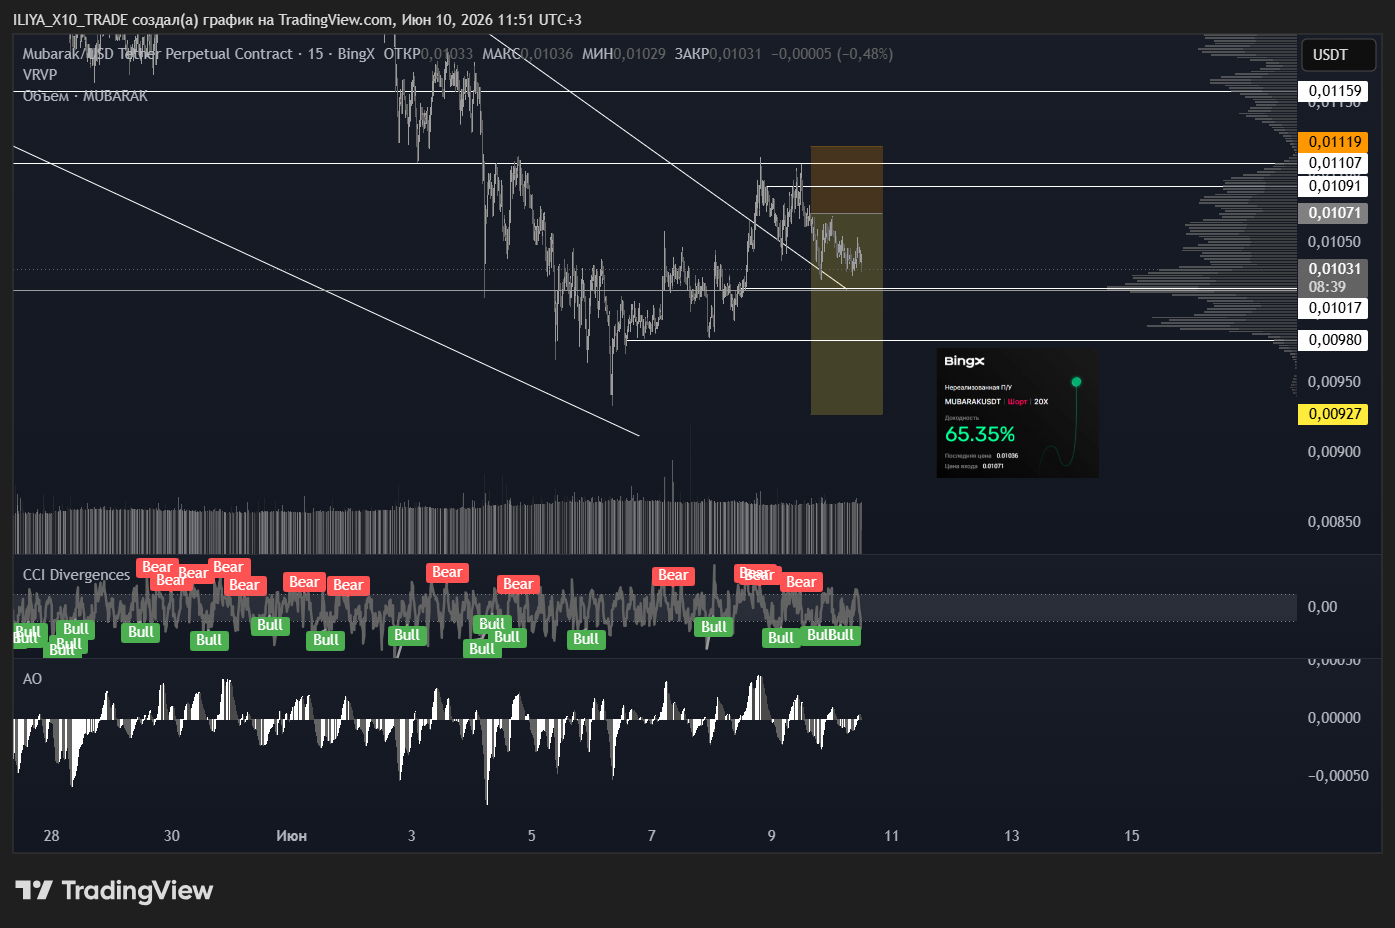This screenshot has width=1395, height=928.
Task: Click the Mubarak/USD Tether Perpetual Contract title
Action: [x=158, y=54]
